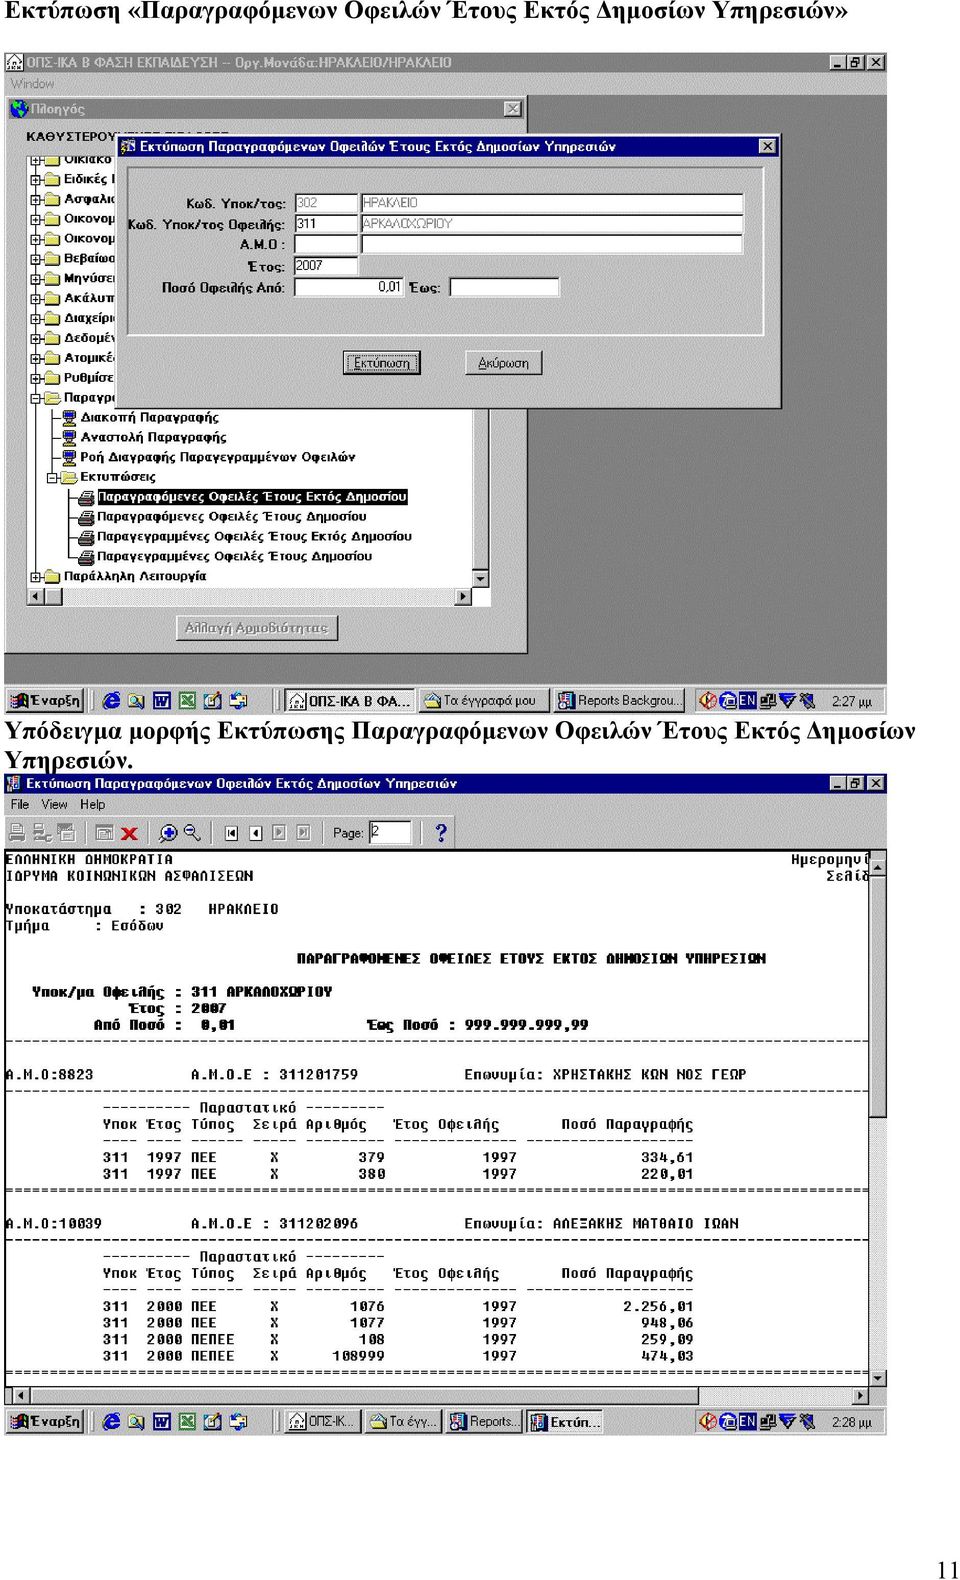Click the Κωδ. Υποκ/τος Οφειλής code field 311

point(326,224)
